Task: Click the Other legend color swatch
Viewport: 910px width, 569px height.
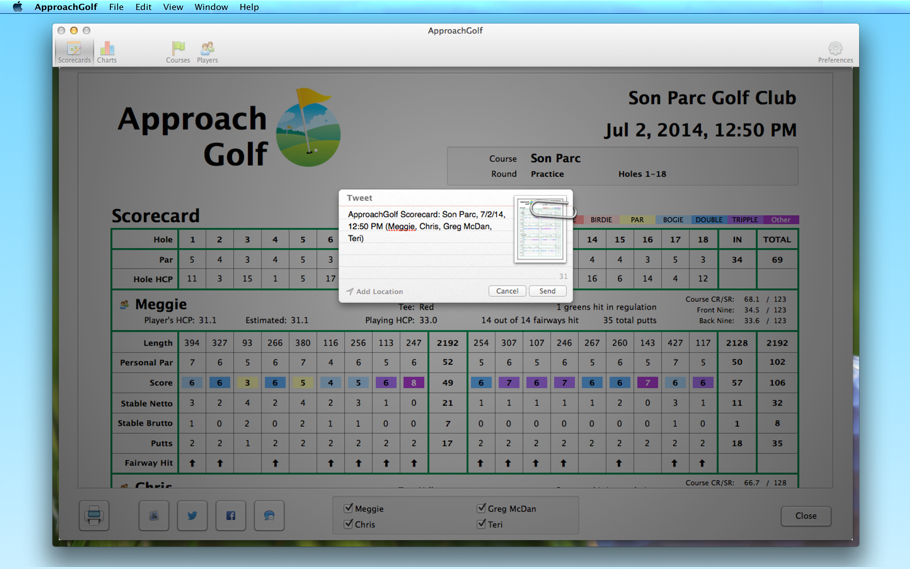Action: click(781, 219)
